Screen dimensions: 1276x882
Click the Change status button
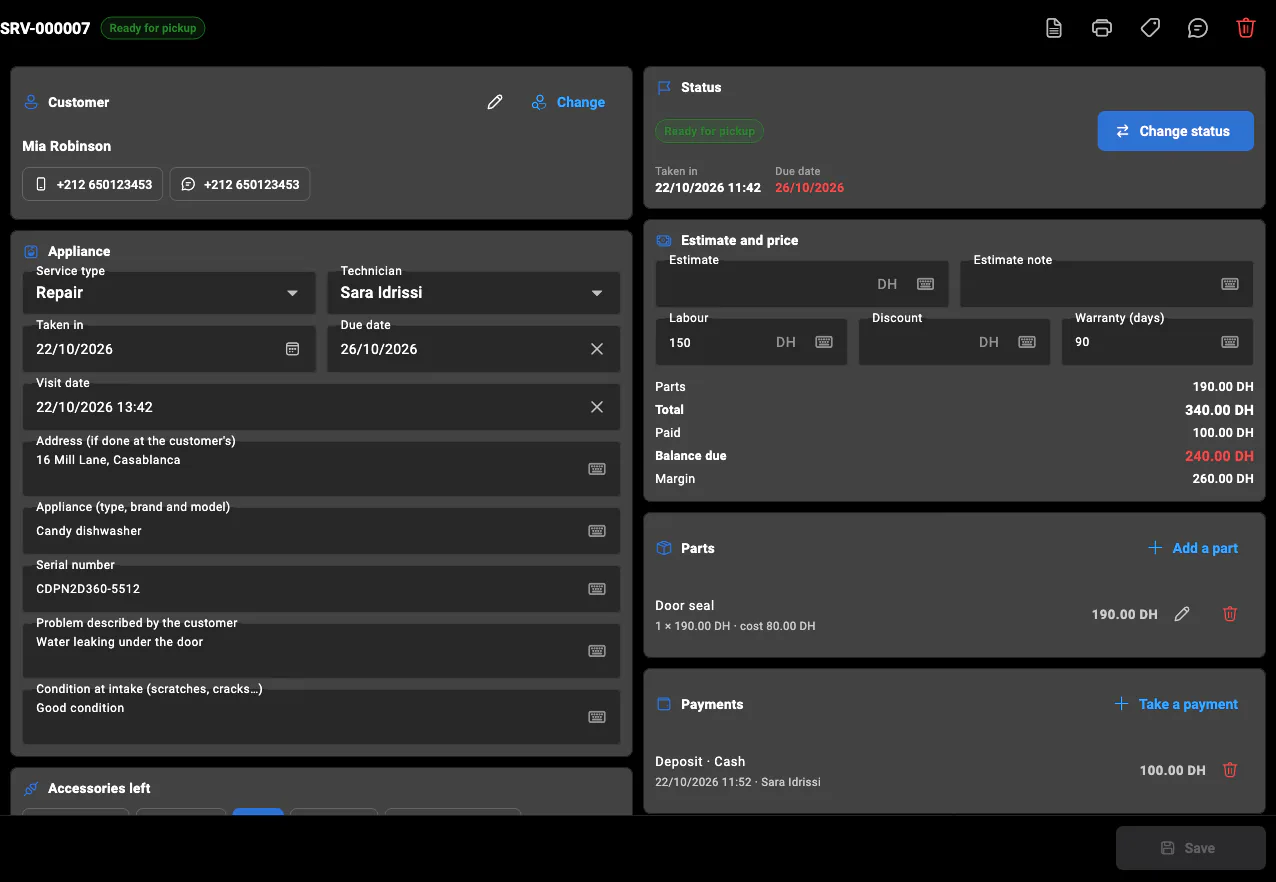(1175, 131)
